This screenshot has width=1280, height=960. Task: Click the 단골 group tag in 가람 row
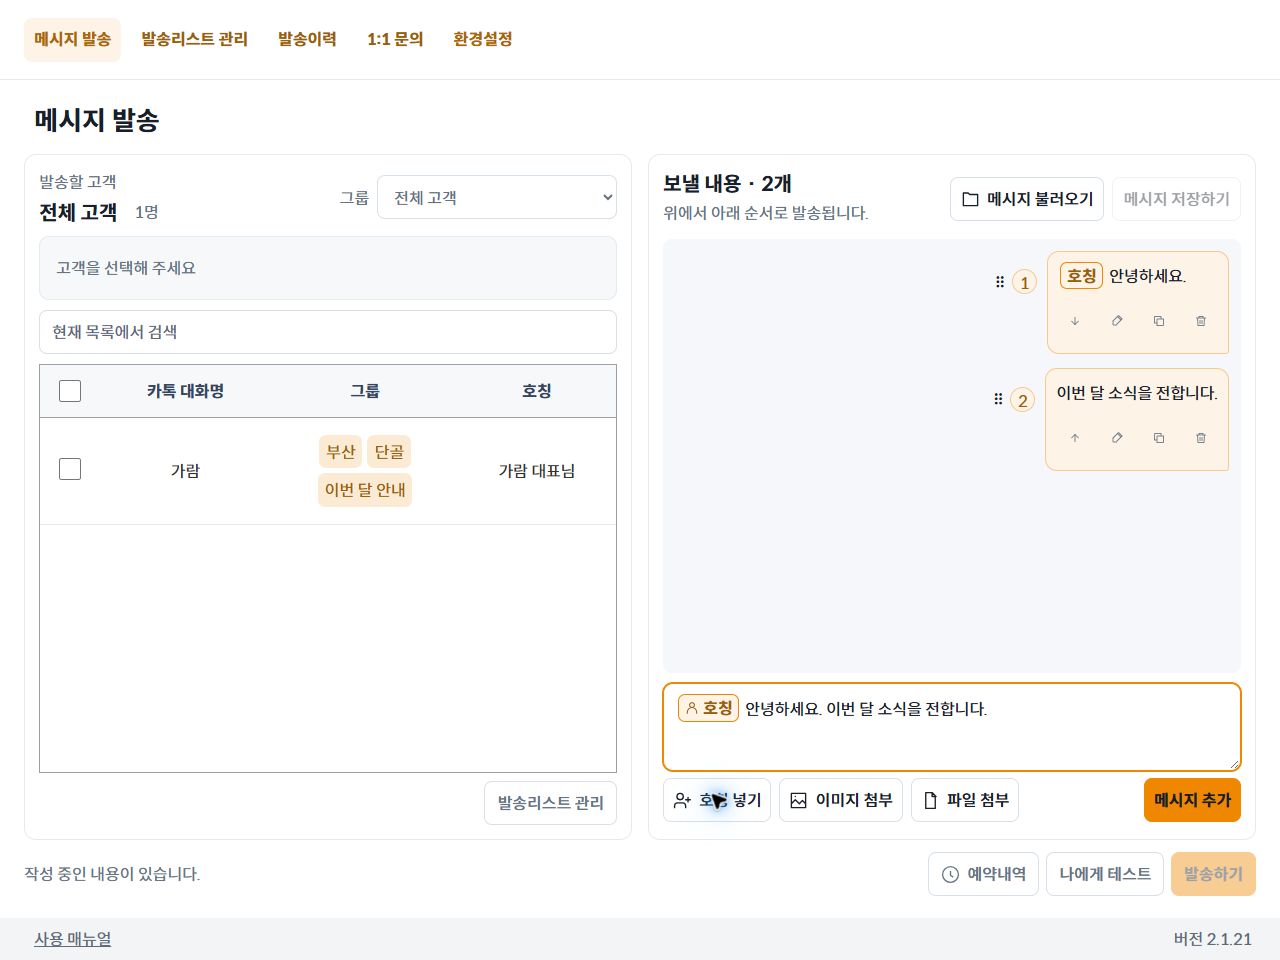point(389,452)
